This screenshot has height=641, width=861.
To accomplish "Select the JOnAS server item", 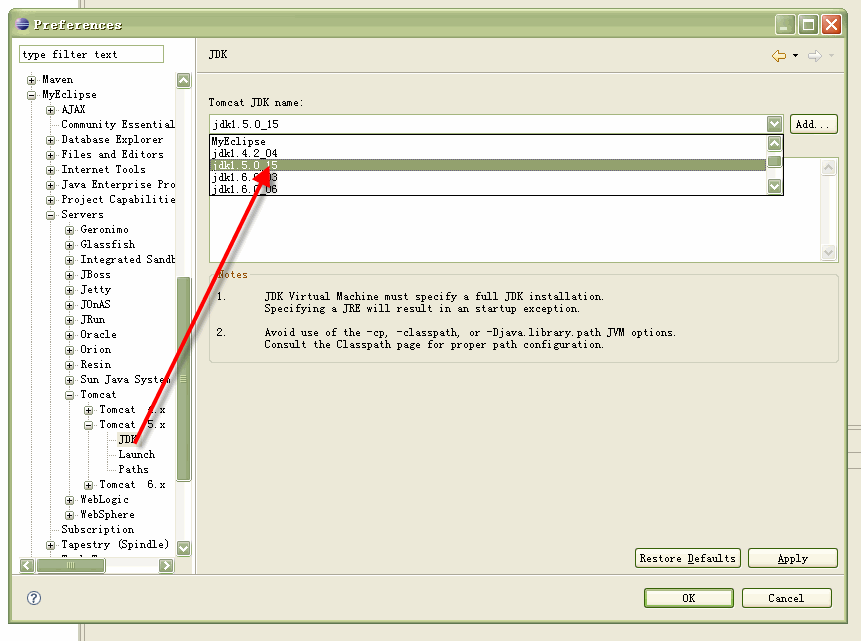I will 96,304.
